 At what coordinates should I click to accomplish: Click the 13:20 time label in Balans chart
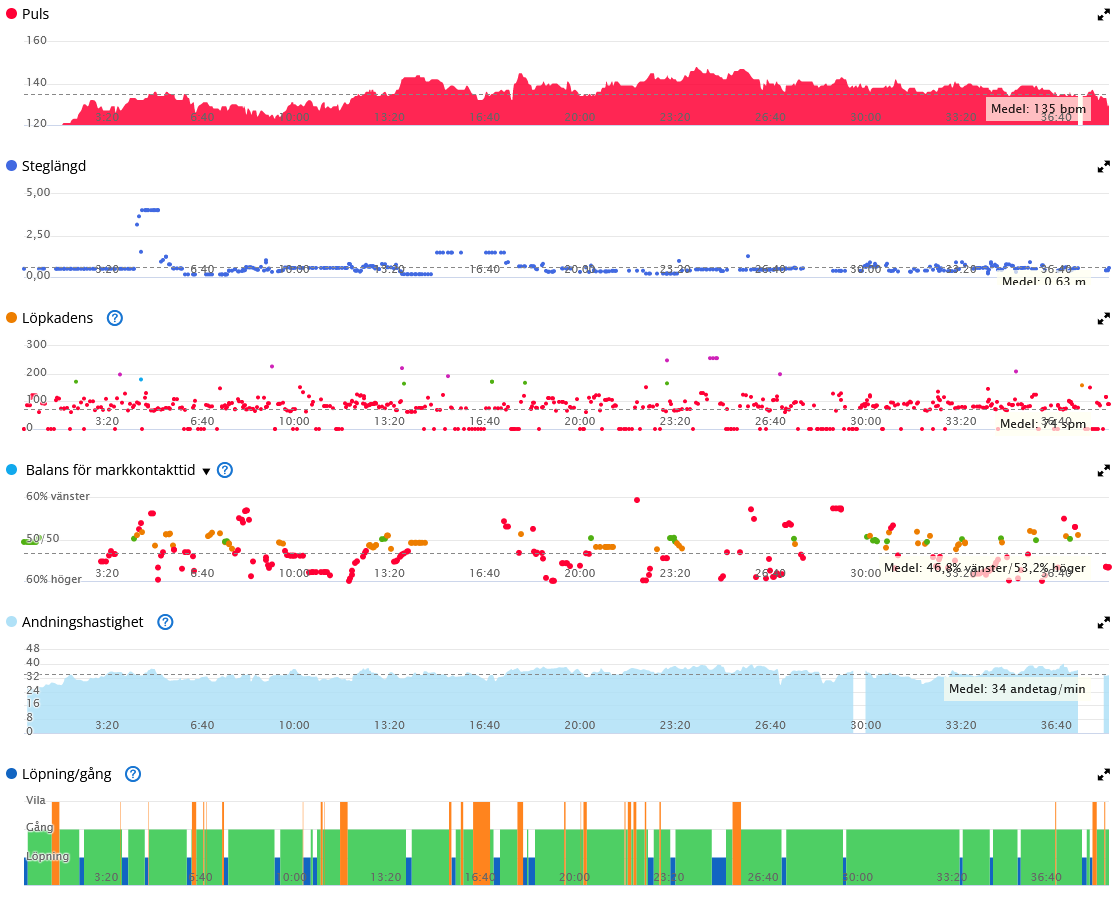[389, 573]
